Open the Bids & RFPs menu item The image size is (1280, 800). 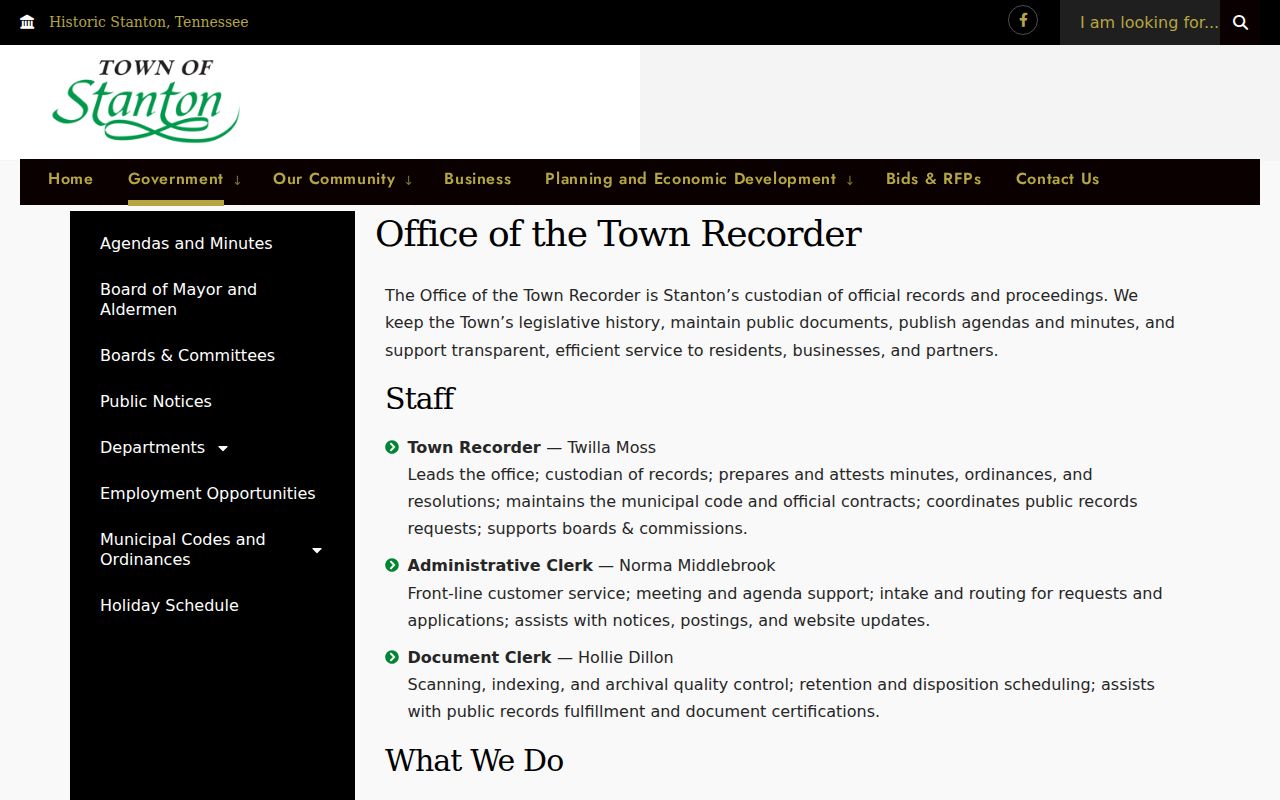(933, 179)
